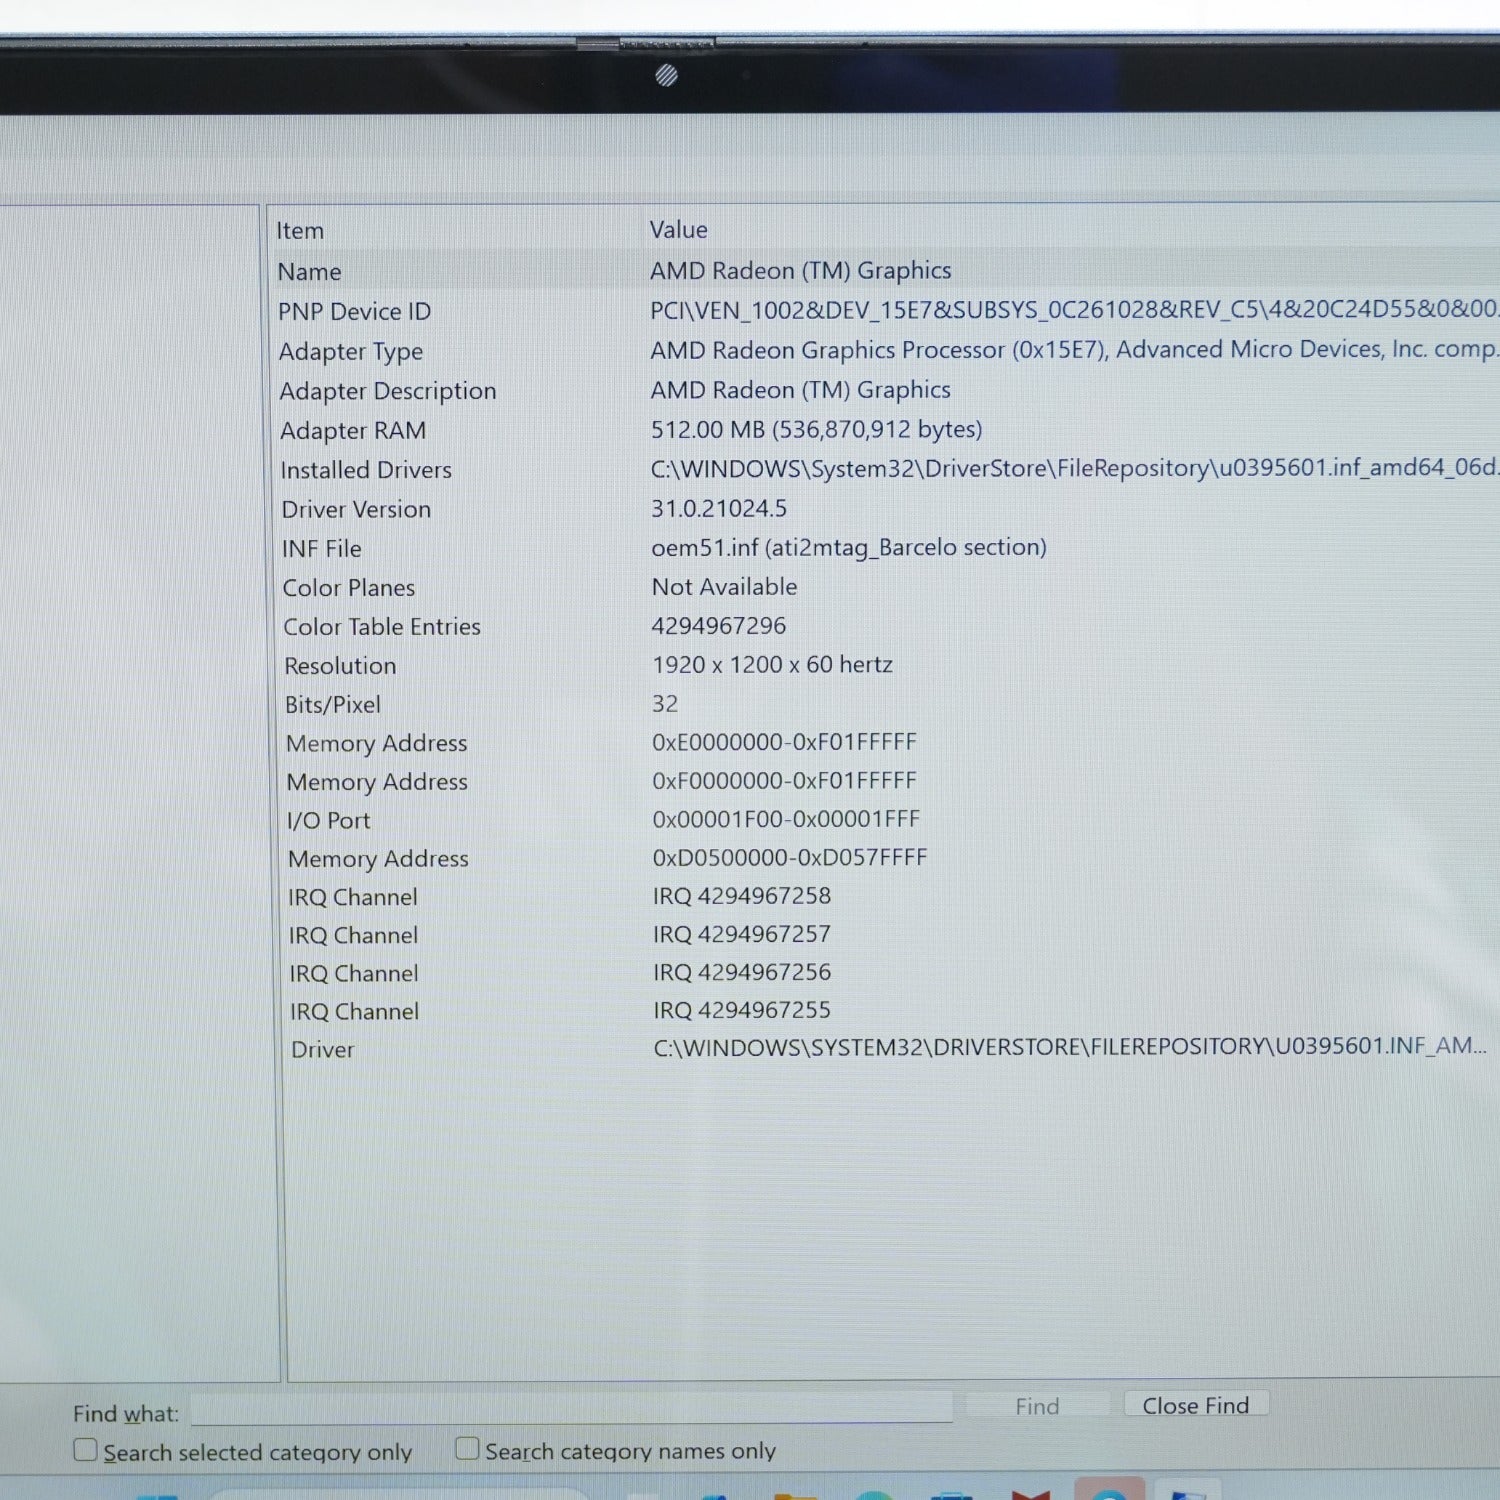The width and height of the screenshot is (1500, 1500).
Task: Select the I/O Port row label
Action: (329, 821)
